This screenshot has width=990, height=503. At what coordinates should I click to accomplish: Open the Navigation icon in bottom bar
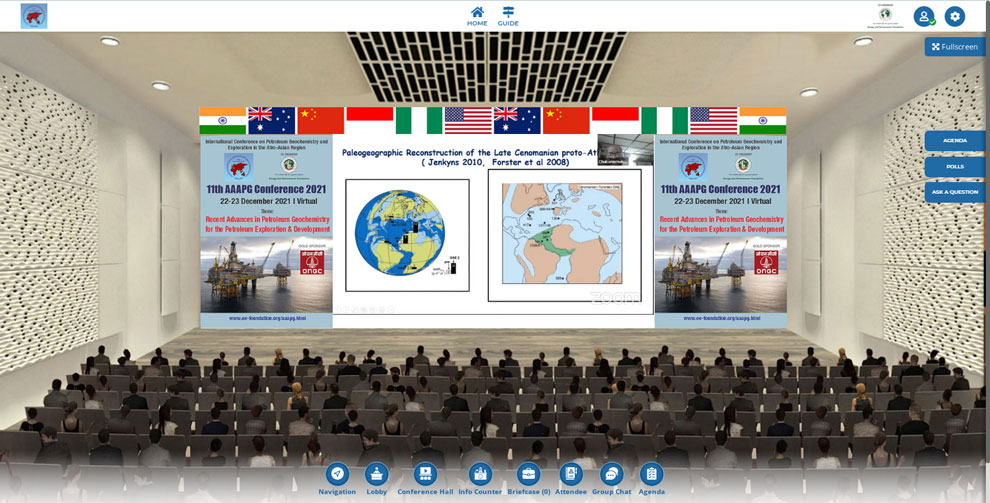337,479
